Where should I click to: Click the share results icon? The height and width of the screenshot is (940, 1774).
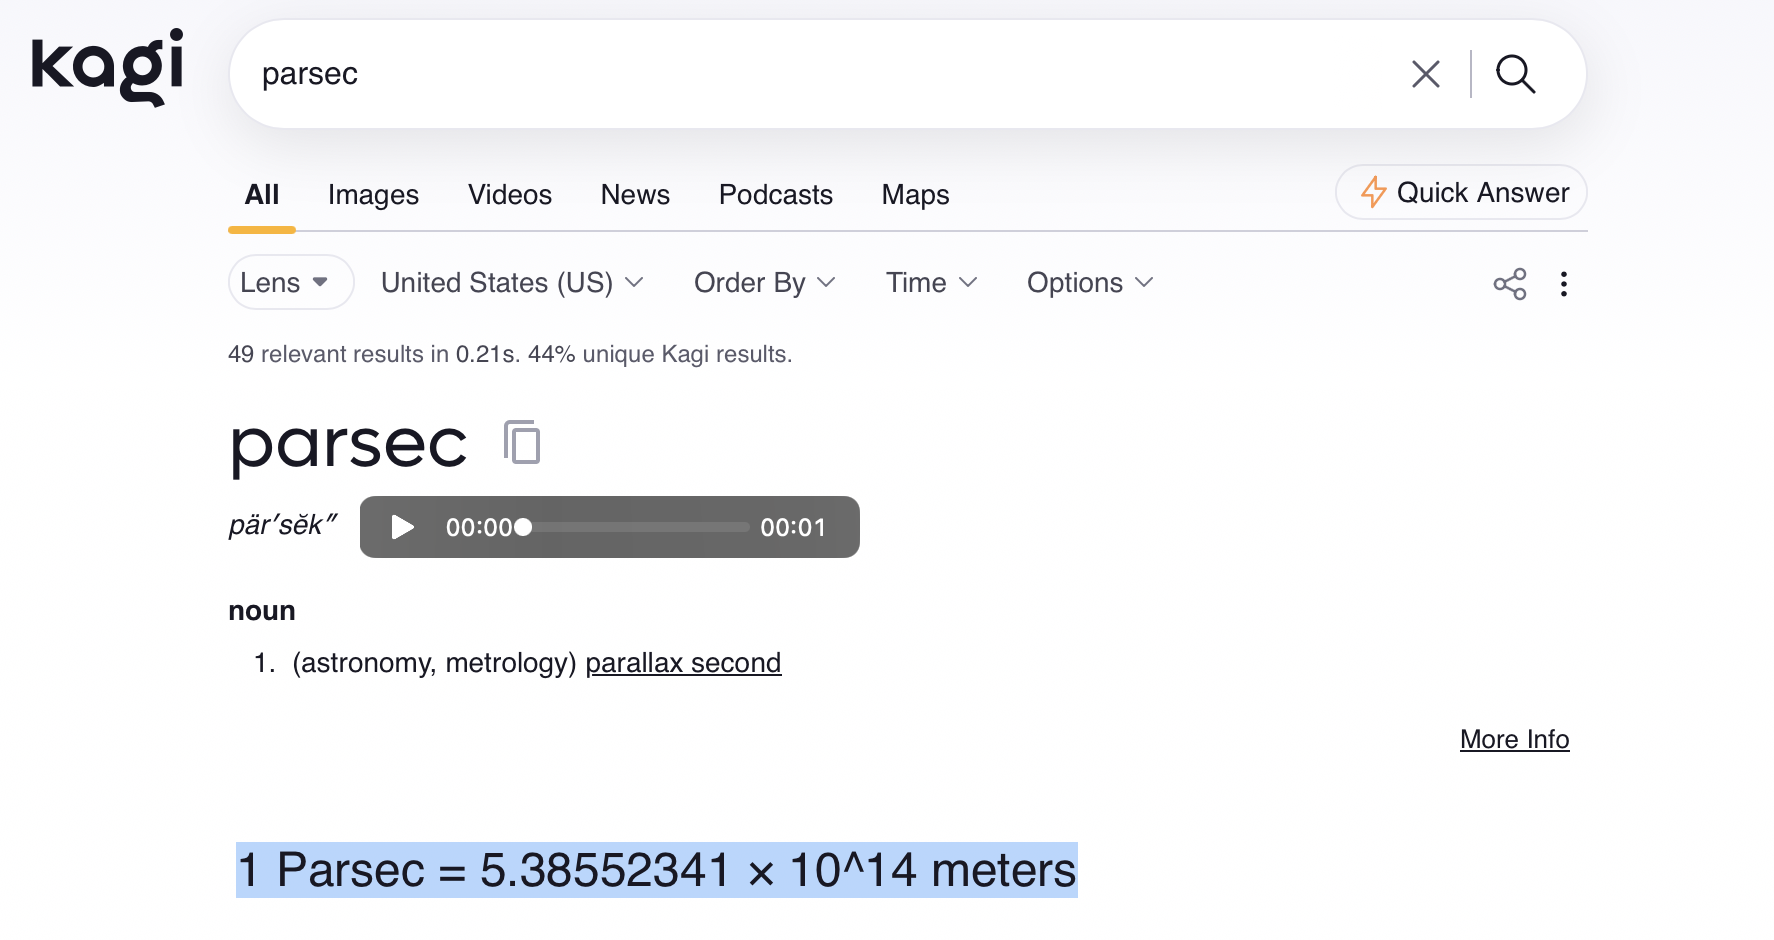point(1510,284)
